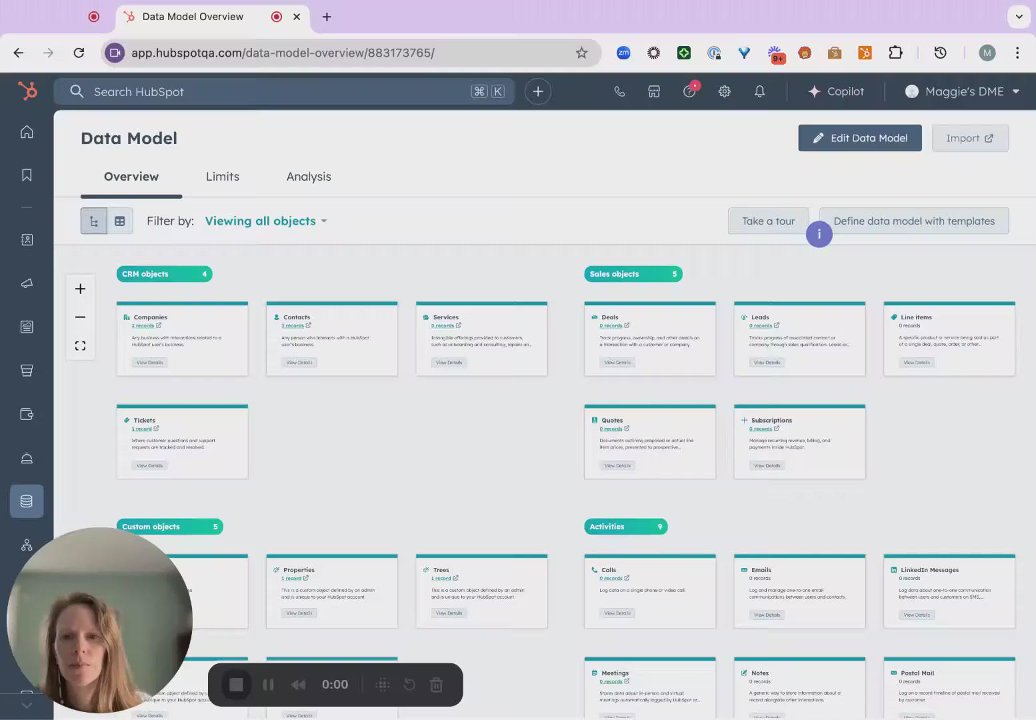Open the Settings gear in the HubSpot top bar
This screenshot has height=720, width=1036.
(x=725, y=92)
